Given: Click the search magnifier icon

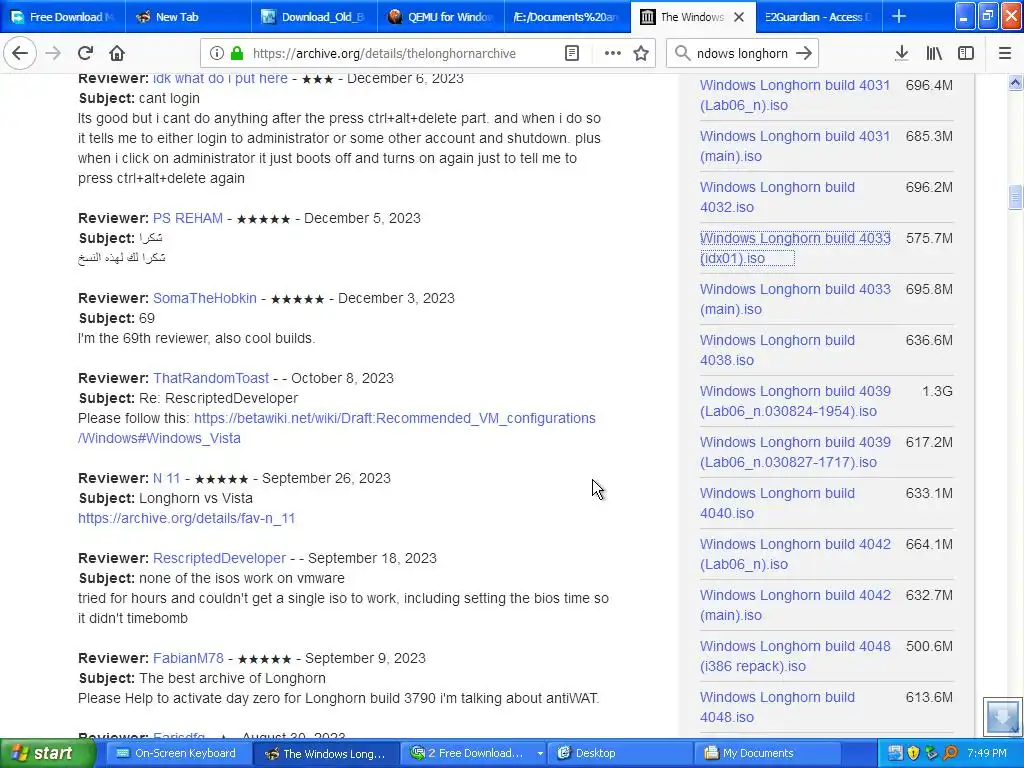Looking at the screenshot, I should 682,54.
